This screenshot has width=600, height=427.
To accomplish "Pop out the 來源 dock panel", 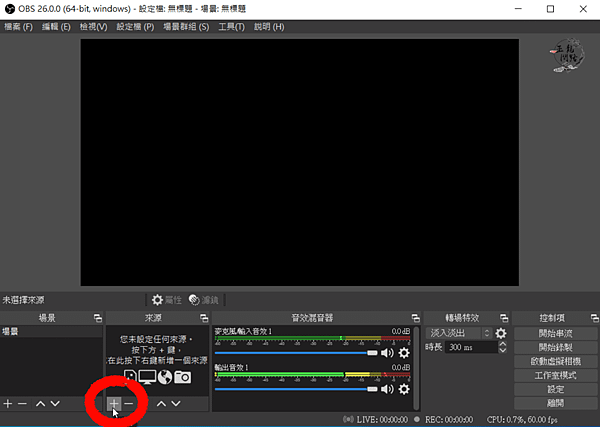I will 204,318.
